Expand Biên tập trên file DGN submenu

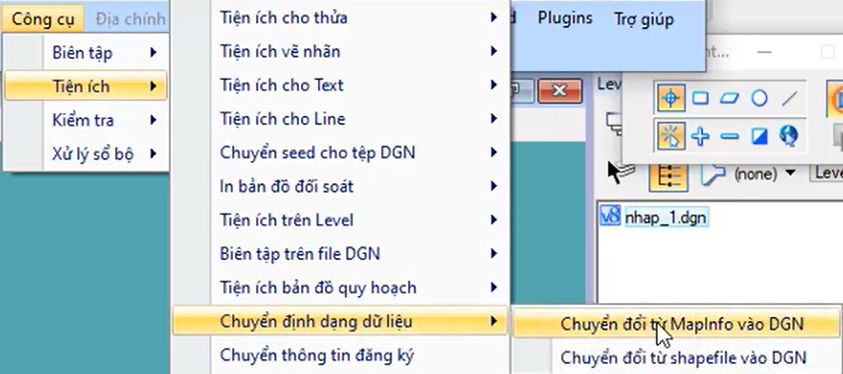pos(340,254)
